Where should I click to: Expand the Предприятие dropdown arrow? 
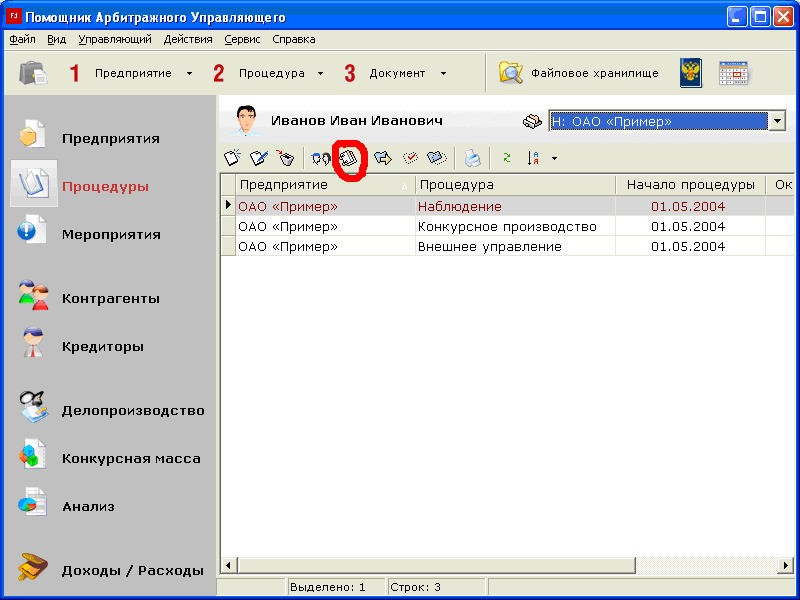[x=189, y=73]
